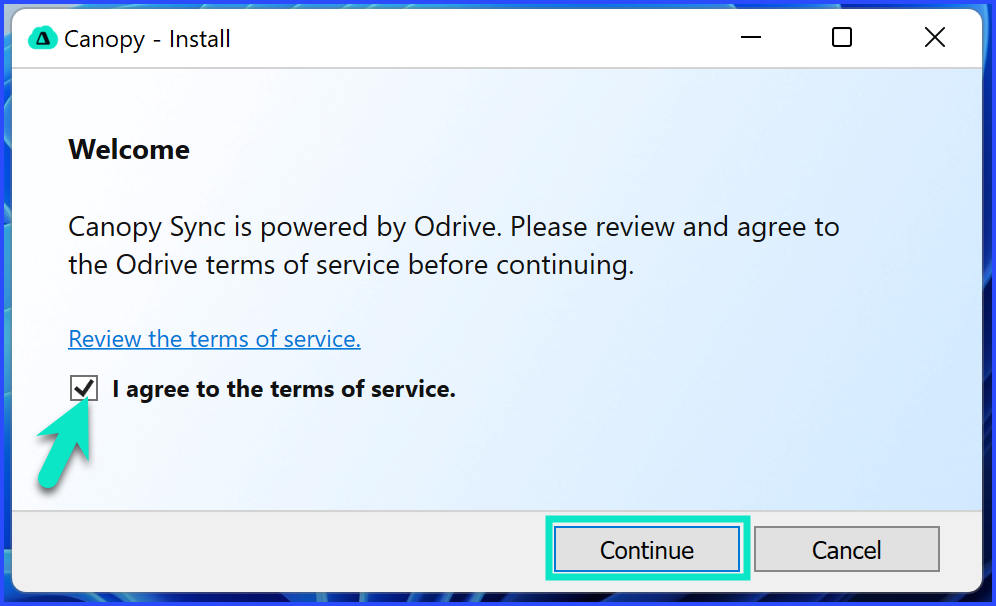This screenshot has width=996, height=606.
Task: Maximize the Canopy Install window
Action: [x=842, y=37]
